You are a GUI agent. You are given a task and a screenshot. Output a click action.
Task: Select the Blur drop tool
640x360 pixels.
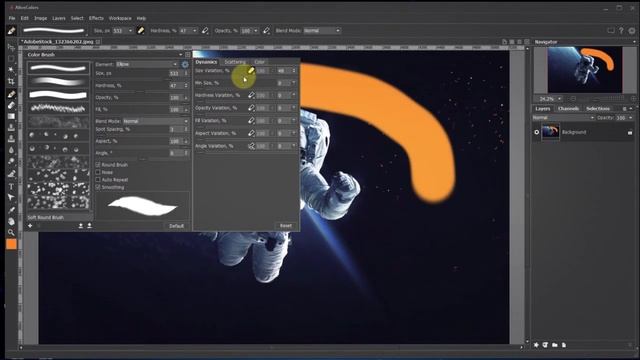11,150
